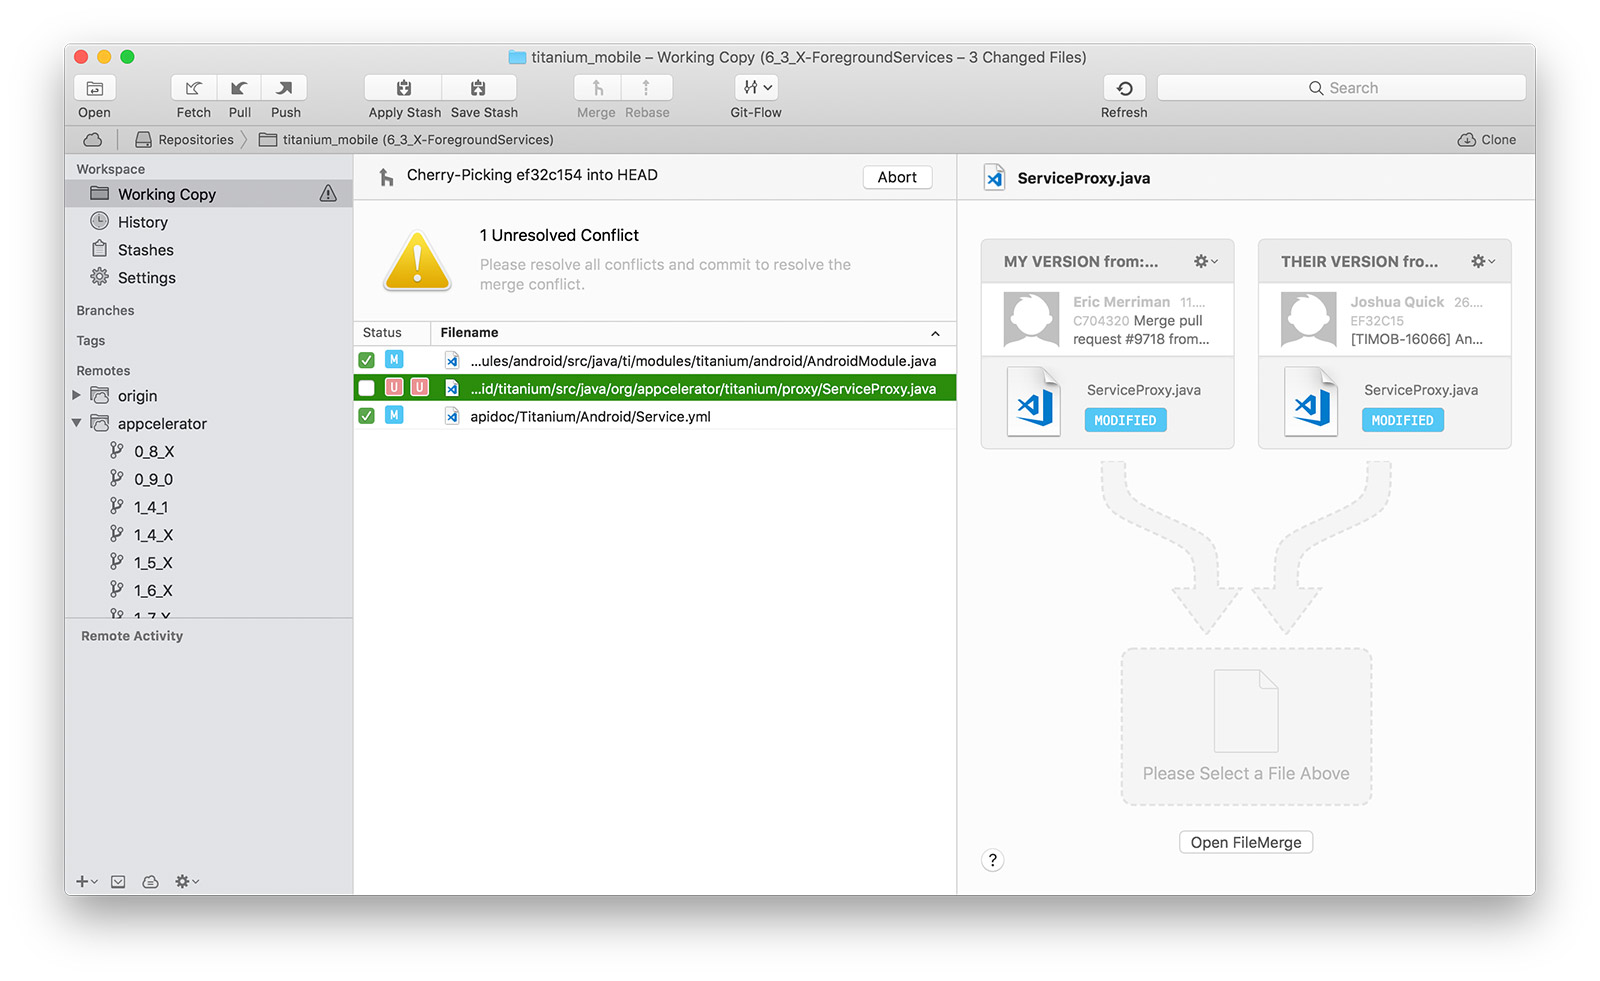This screenshot has height=981, width=1600.
Task: Select the 1_4_X branch
Action: 153,536
